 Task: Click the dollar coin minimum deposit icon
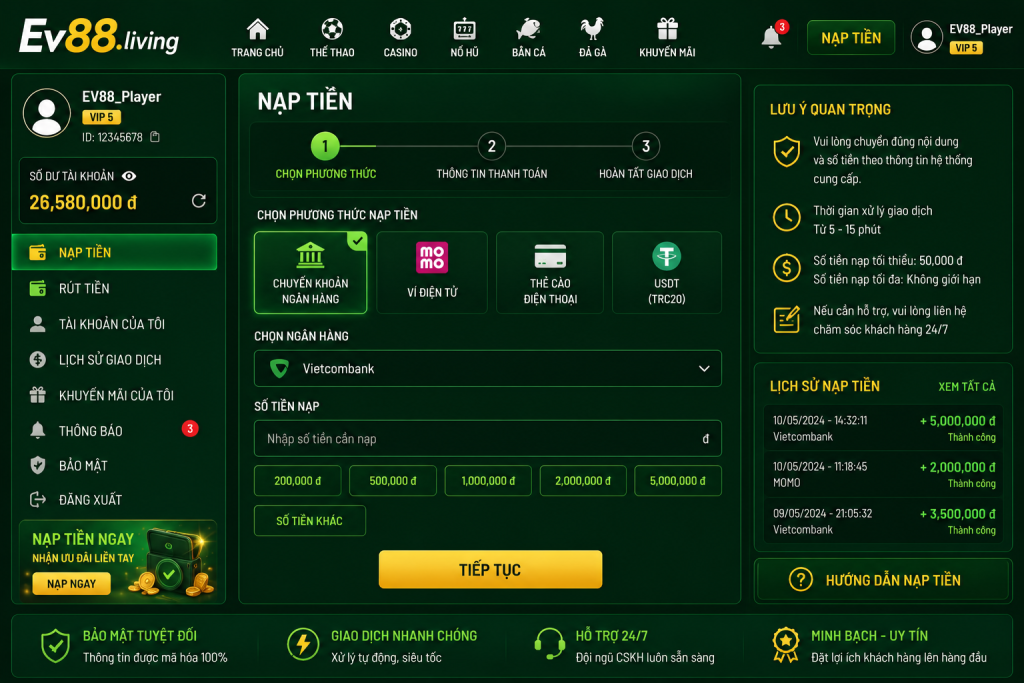787,268
